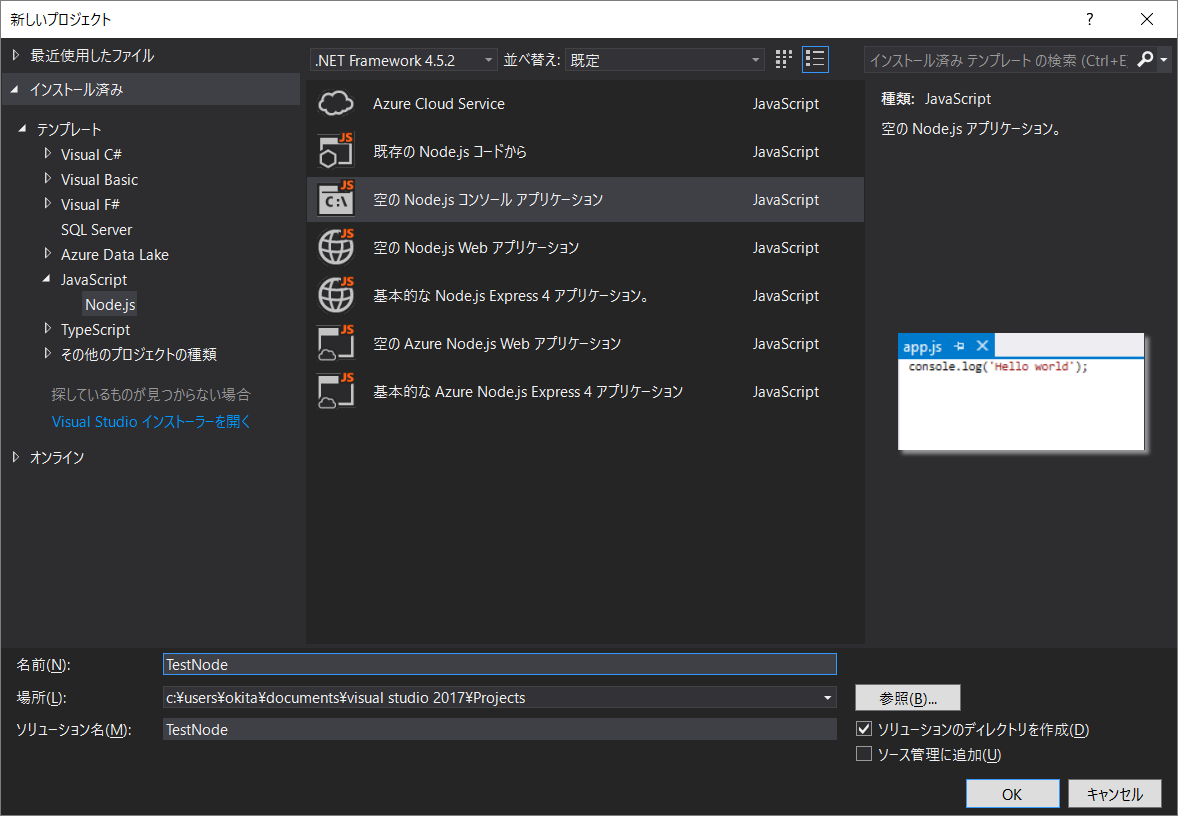The width and height of the screenshot is (1178, 816).
Task: Click the Node.js console application icon
Action: pyautogui.click(x=336, y=199)
